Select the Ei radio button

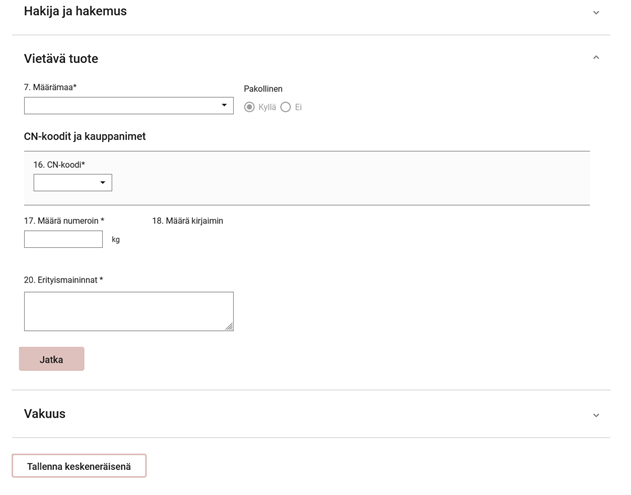[286, 107]
